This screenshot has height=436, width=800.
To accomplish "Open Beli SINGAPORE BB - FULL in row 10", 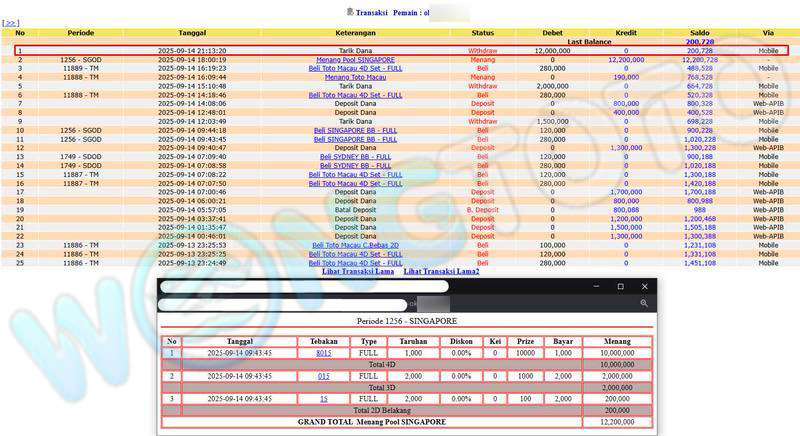I will coord(355,130).
